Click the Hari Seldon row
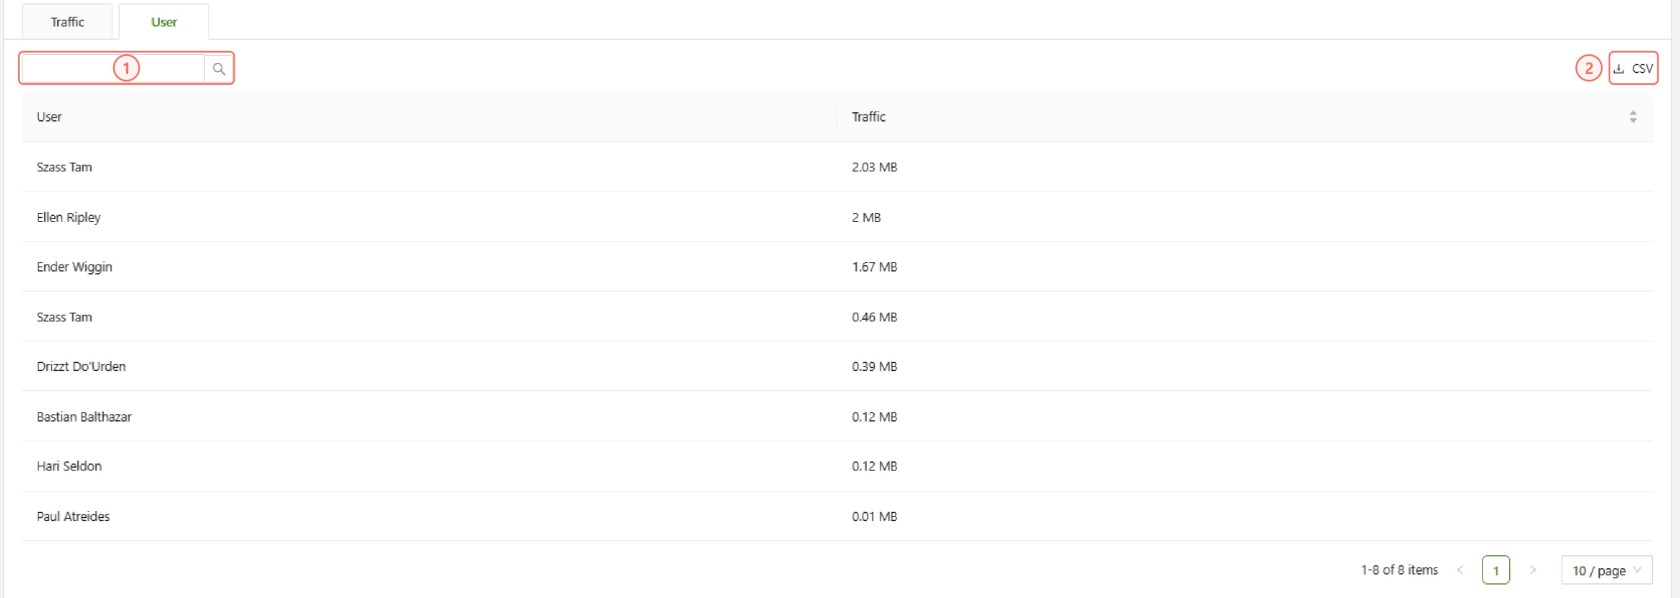The width and height of the screenshot is (1680, 598). point(69,466)
